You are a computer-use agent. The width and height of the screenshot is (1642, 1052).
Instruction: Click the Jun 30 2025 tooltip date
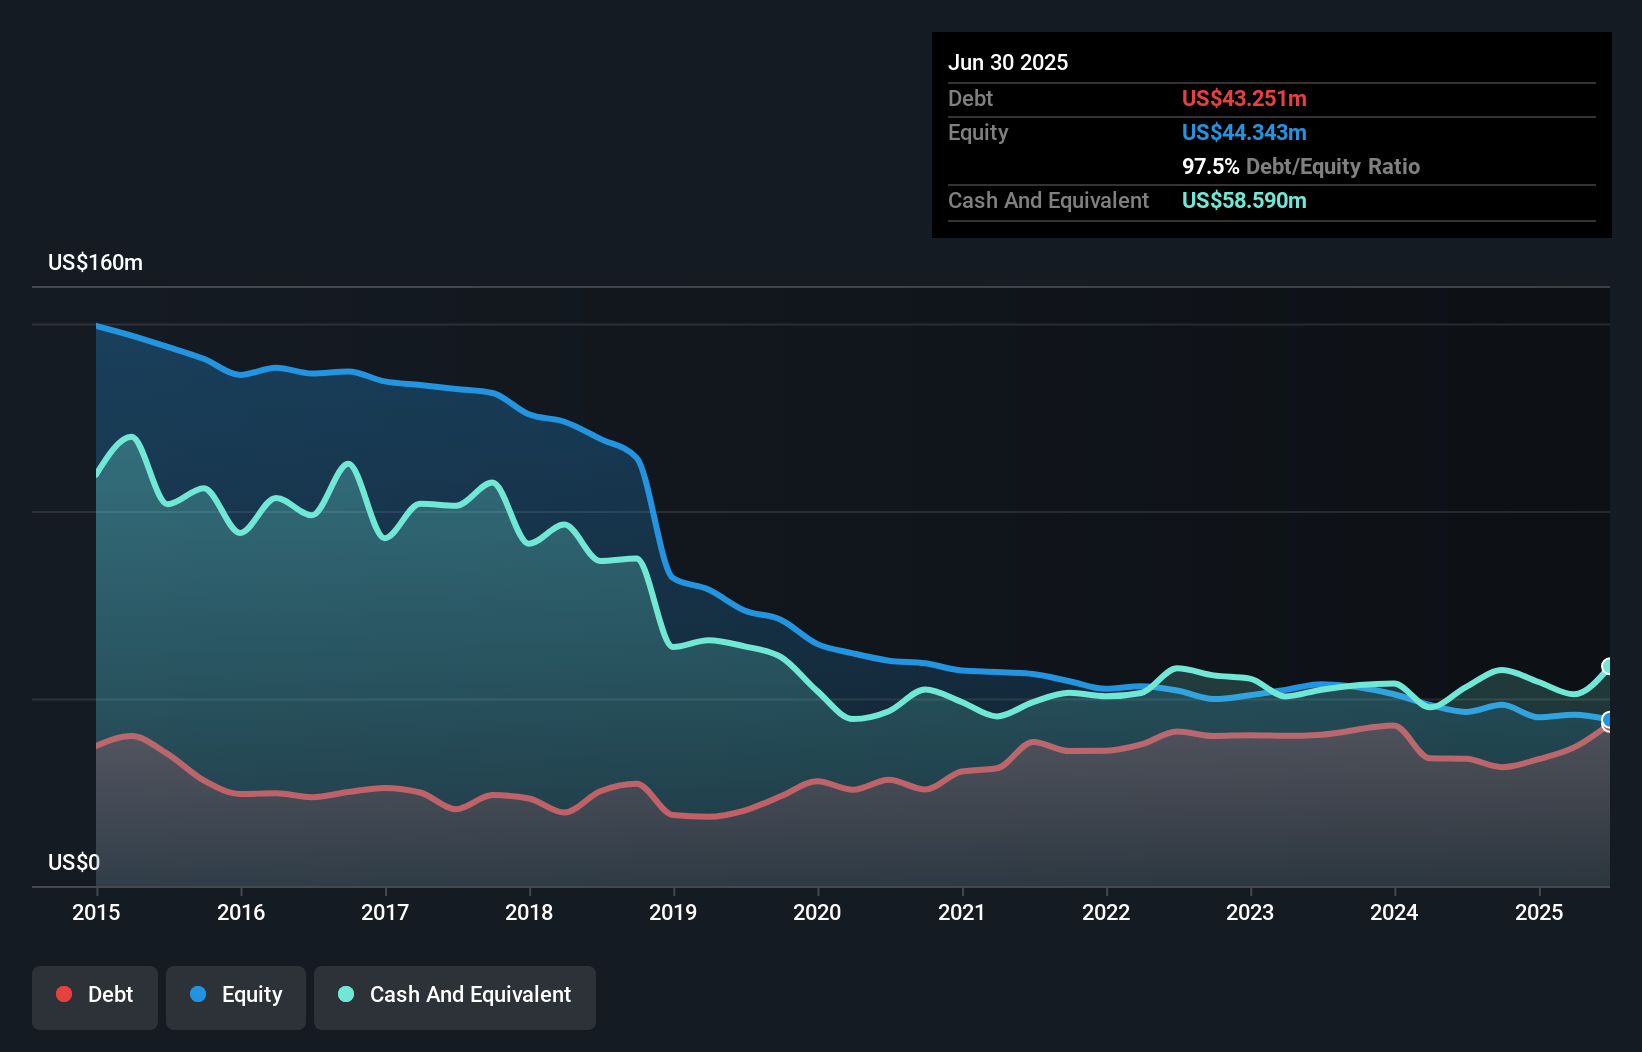pos(1008,62)
